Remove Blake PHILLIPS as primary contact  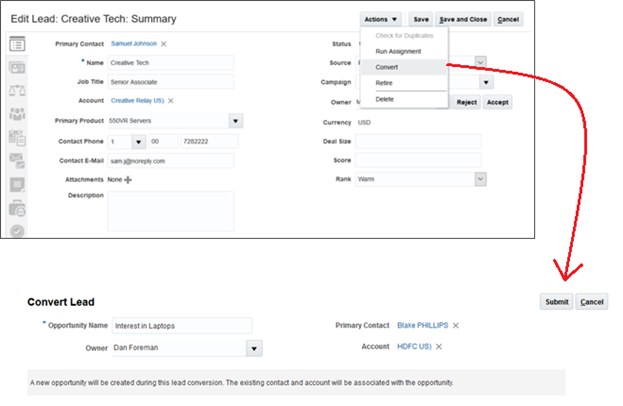click(x=456, y=325)
